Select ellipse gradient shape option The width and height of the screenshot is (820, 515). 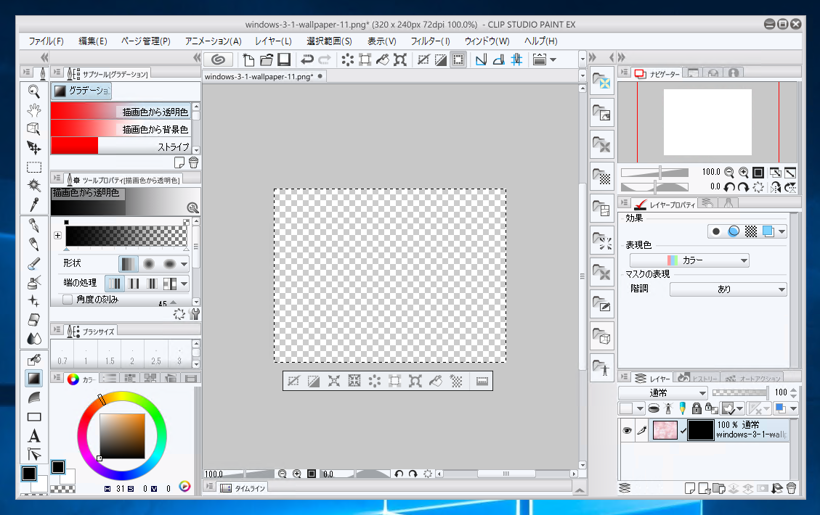(169, 264)
